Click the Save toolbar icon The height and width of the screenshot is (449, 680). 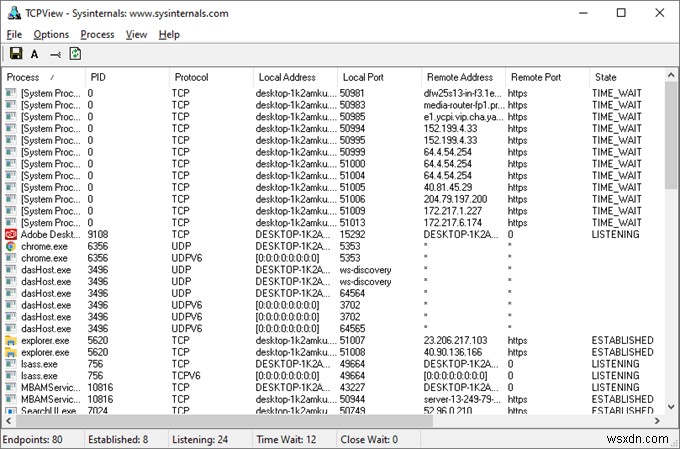16,54
